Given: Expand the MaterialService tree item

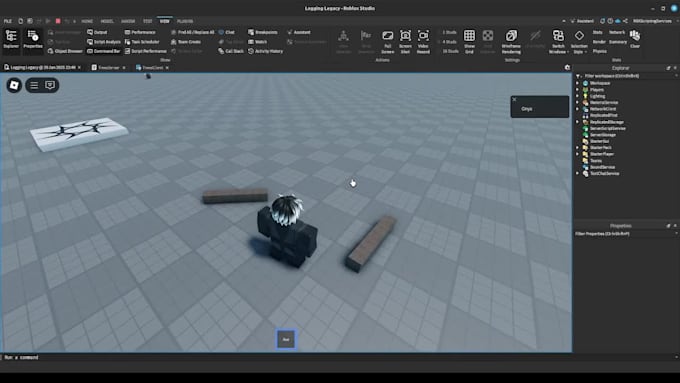Looking at the screenshot, I should point(577,102).
